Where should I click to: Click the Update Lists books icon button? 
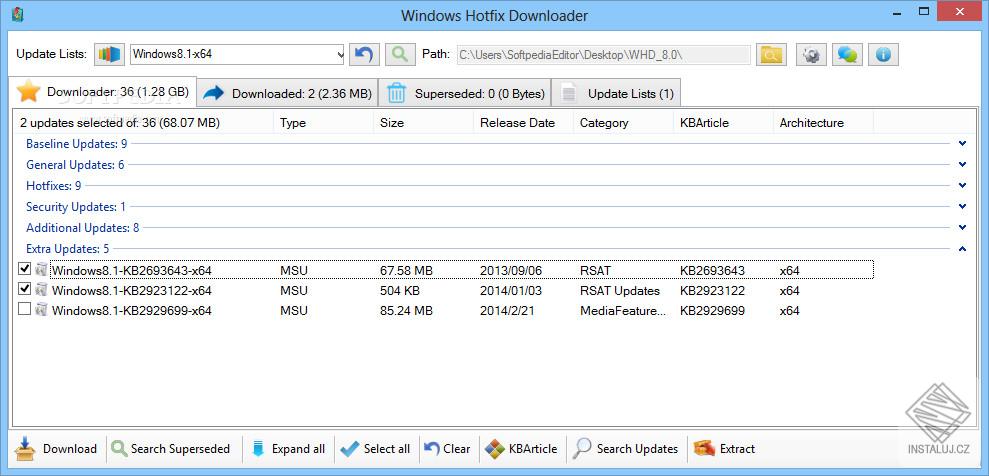pyautogui.click(x=110, y=54)
